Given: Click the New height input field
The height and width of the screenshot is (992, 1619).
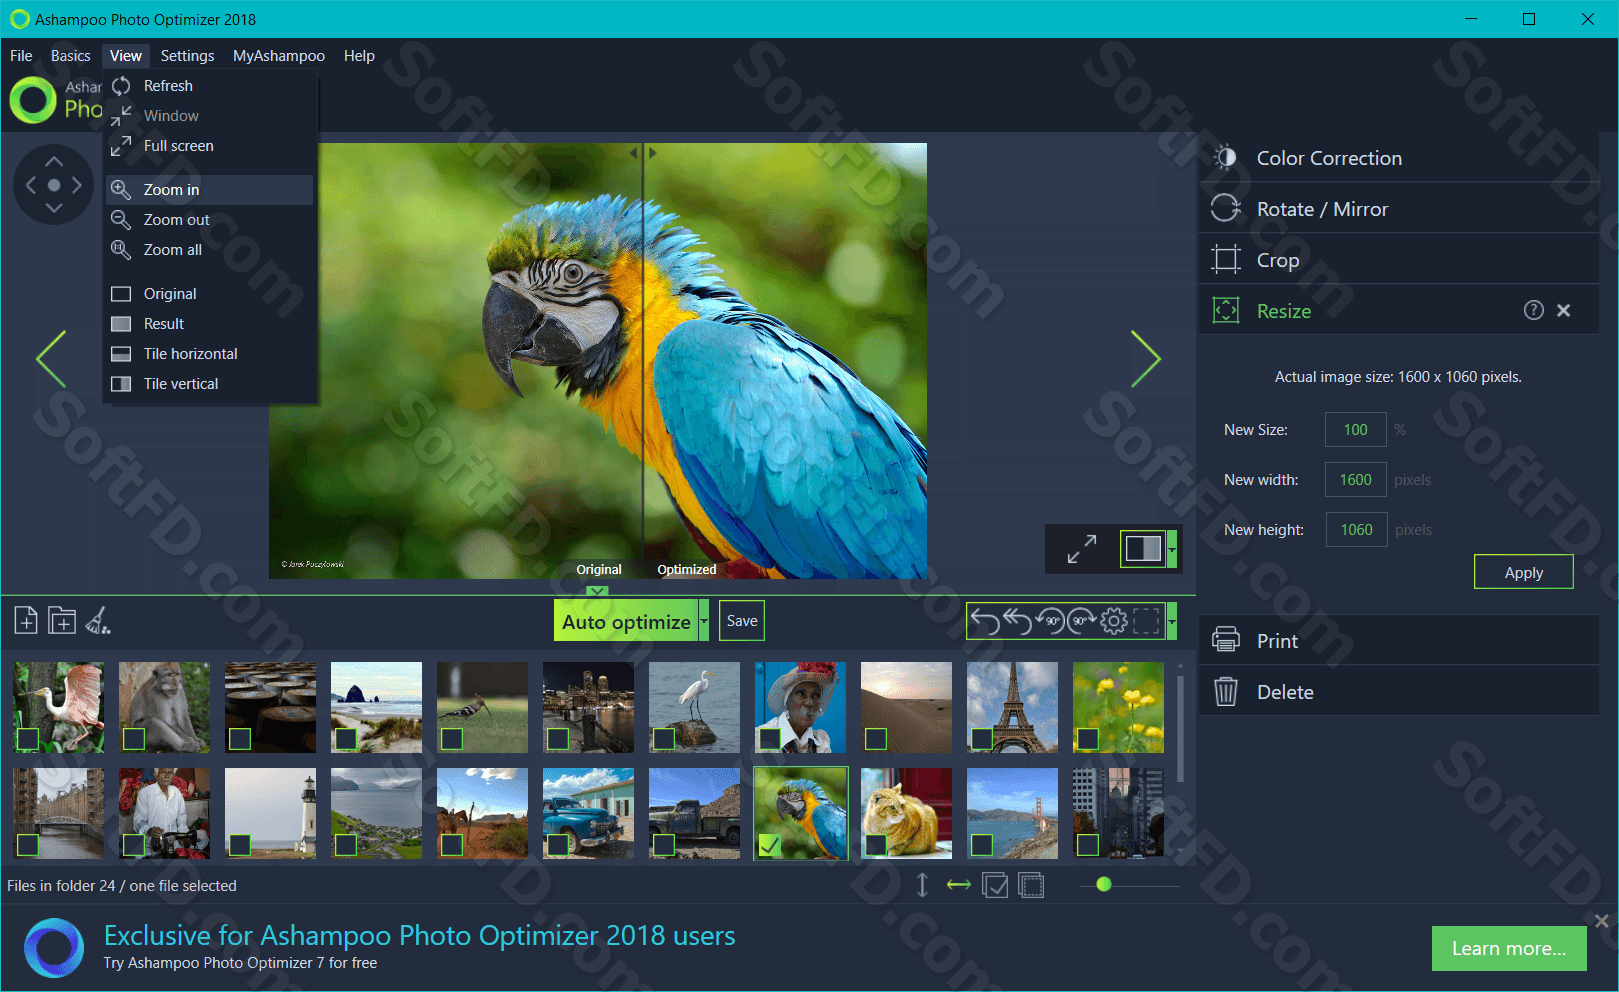Looking at the screenshot, I should 1356,530.
